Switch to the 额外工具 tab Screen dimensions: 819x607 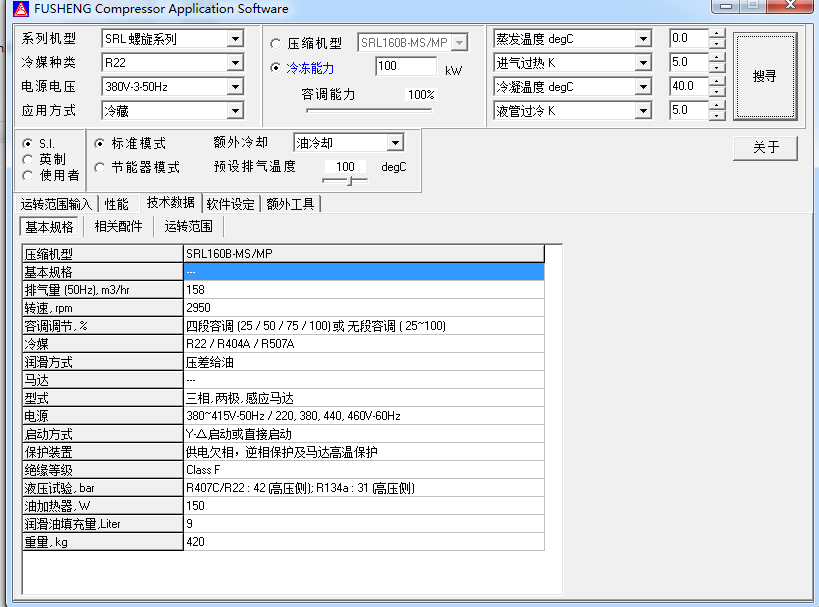coord(290,204)
